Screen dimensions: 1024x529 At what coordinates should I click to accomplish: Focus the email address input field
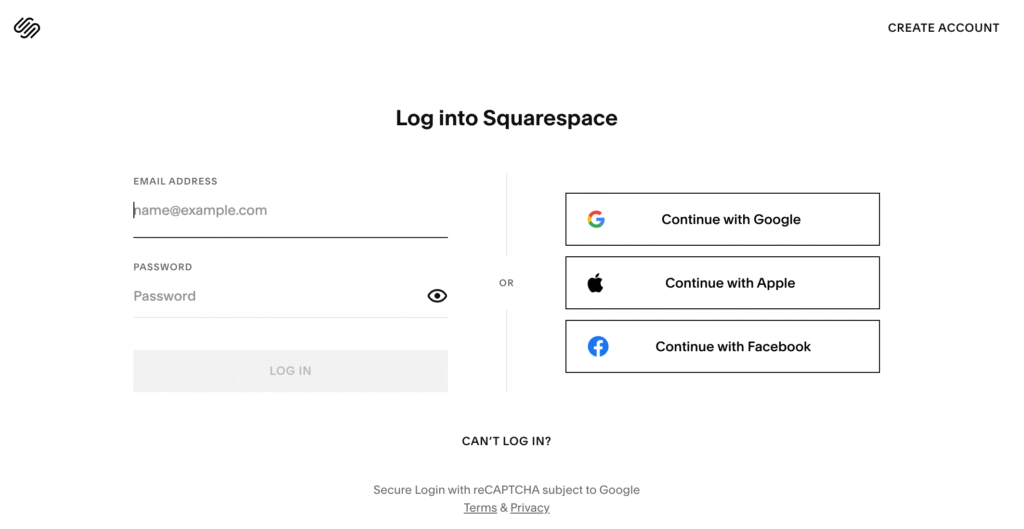pyautogui.click(x=290, y=211)
